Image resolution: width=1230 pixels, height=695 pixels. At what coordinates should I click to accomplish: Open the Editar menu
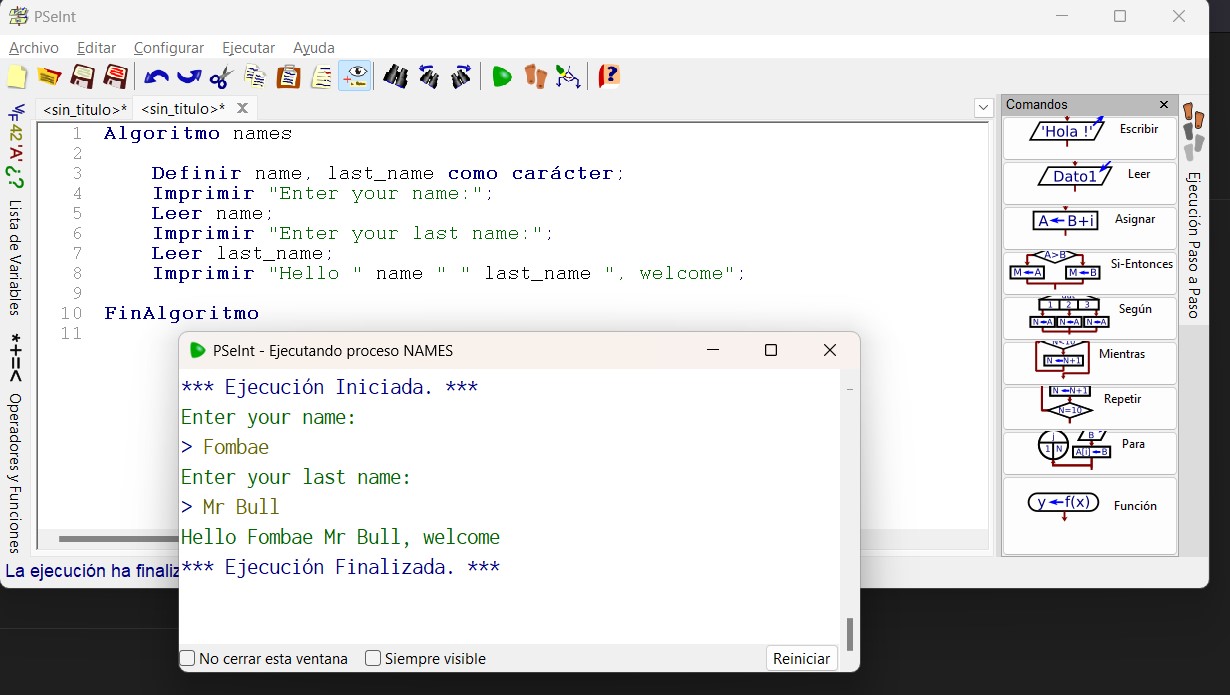coord(96,48)
